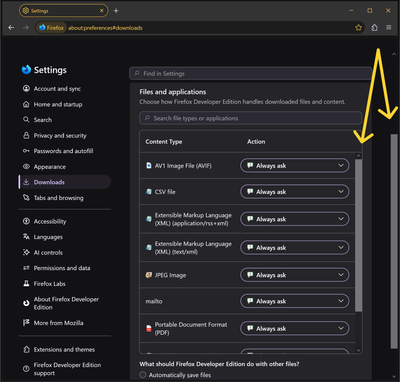The height and width of the screenshot is (382, 400).
Task: Open More from Mozilla page
Action: 65,323
